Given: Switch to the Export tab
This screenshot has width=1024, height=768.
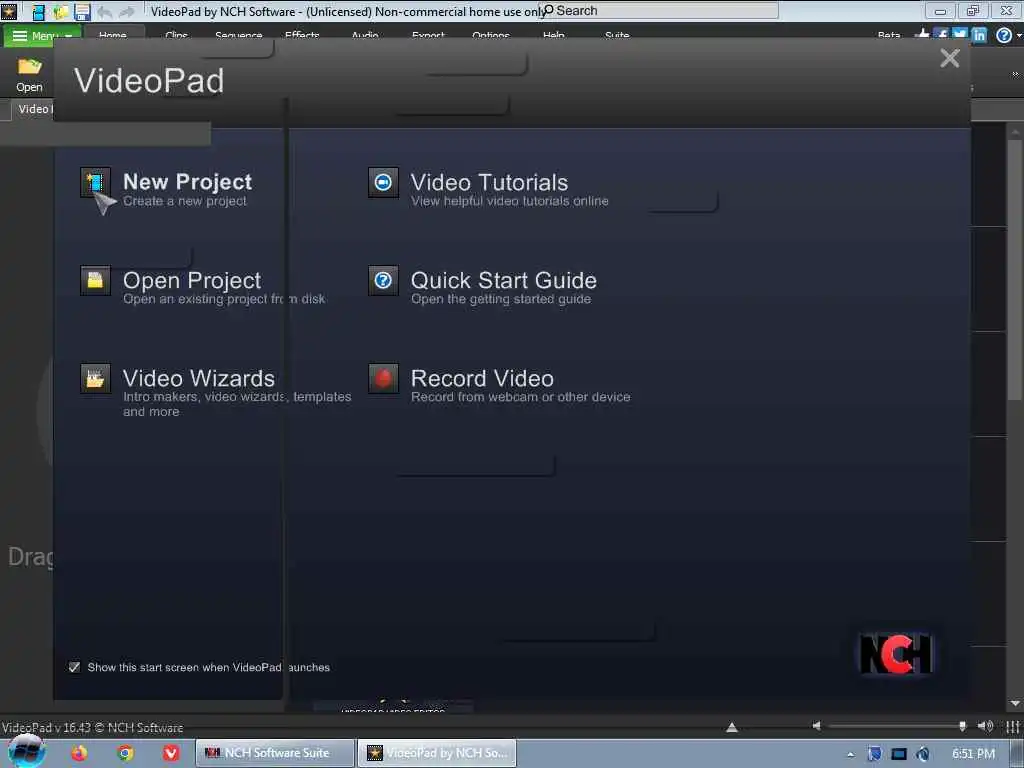Looking at the screenshot, I should 428,35.
